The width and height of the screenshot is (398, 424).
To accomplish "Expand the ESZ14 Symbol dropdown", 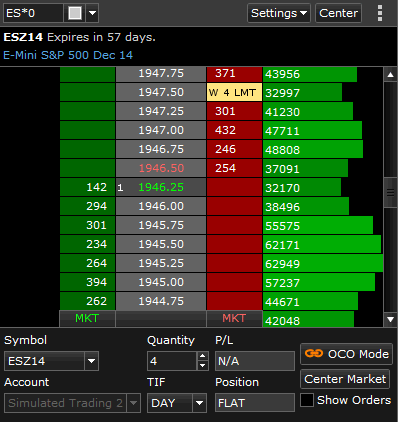I will 91,361.
